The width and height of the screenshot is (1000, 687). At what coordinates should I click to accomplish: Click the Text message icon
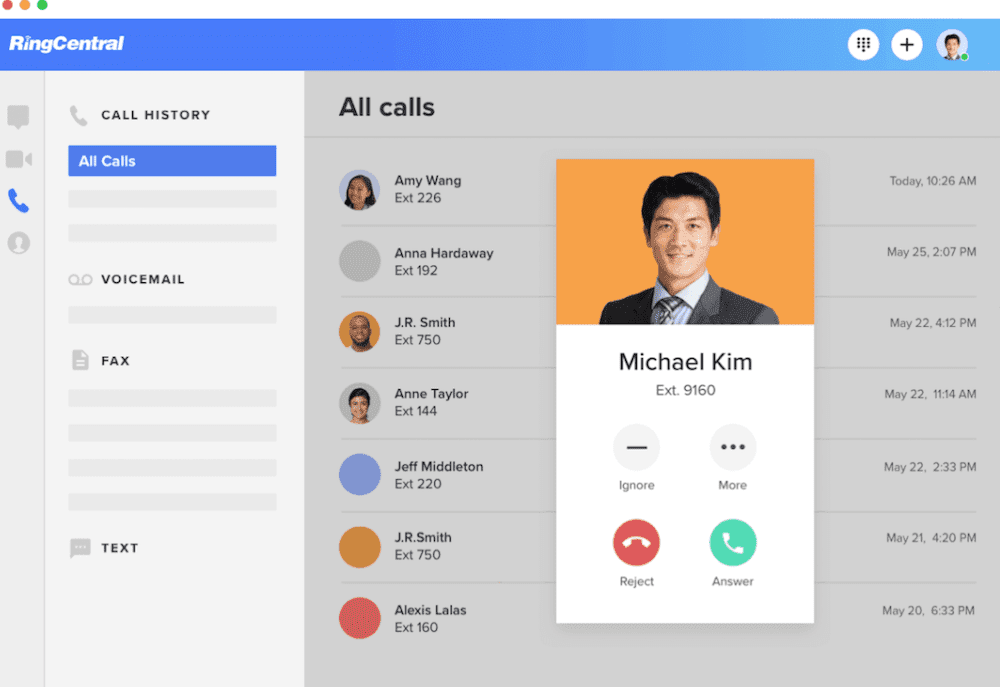(x=80, y=548)
